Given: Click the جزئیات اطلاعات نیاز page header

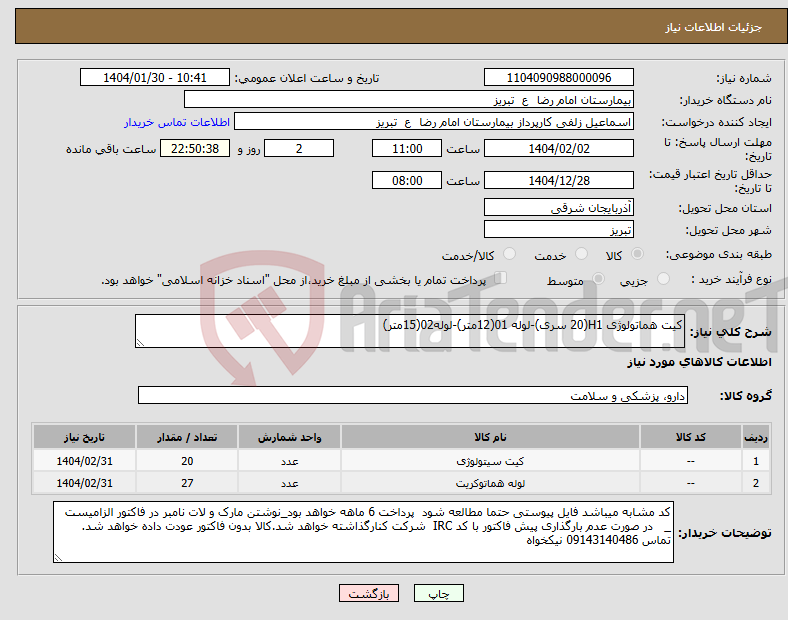Looking at the screenshot, I should 713,27.
